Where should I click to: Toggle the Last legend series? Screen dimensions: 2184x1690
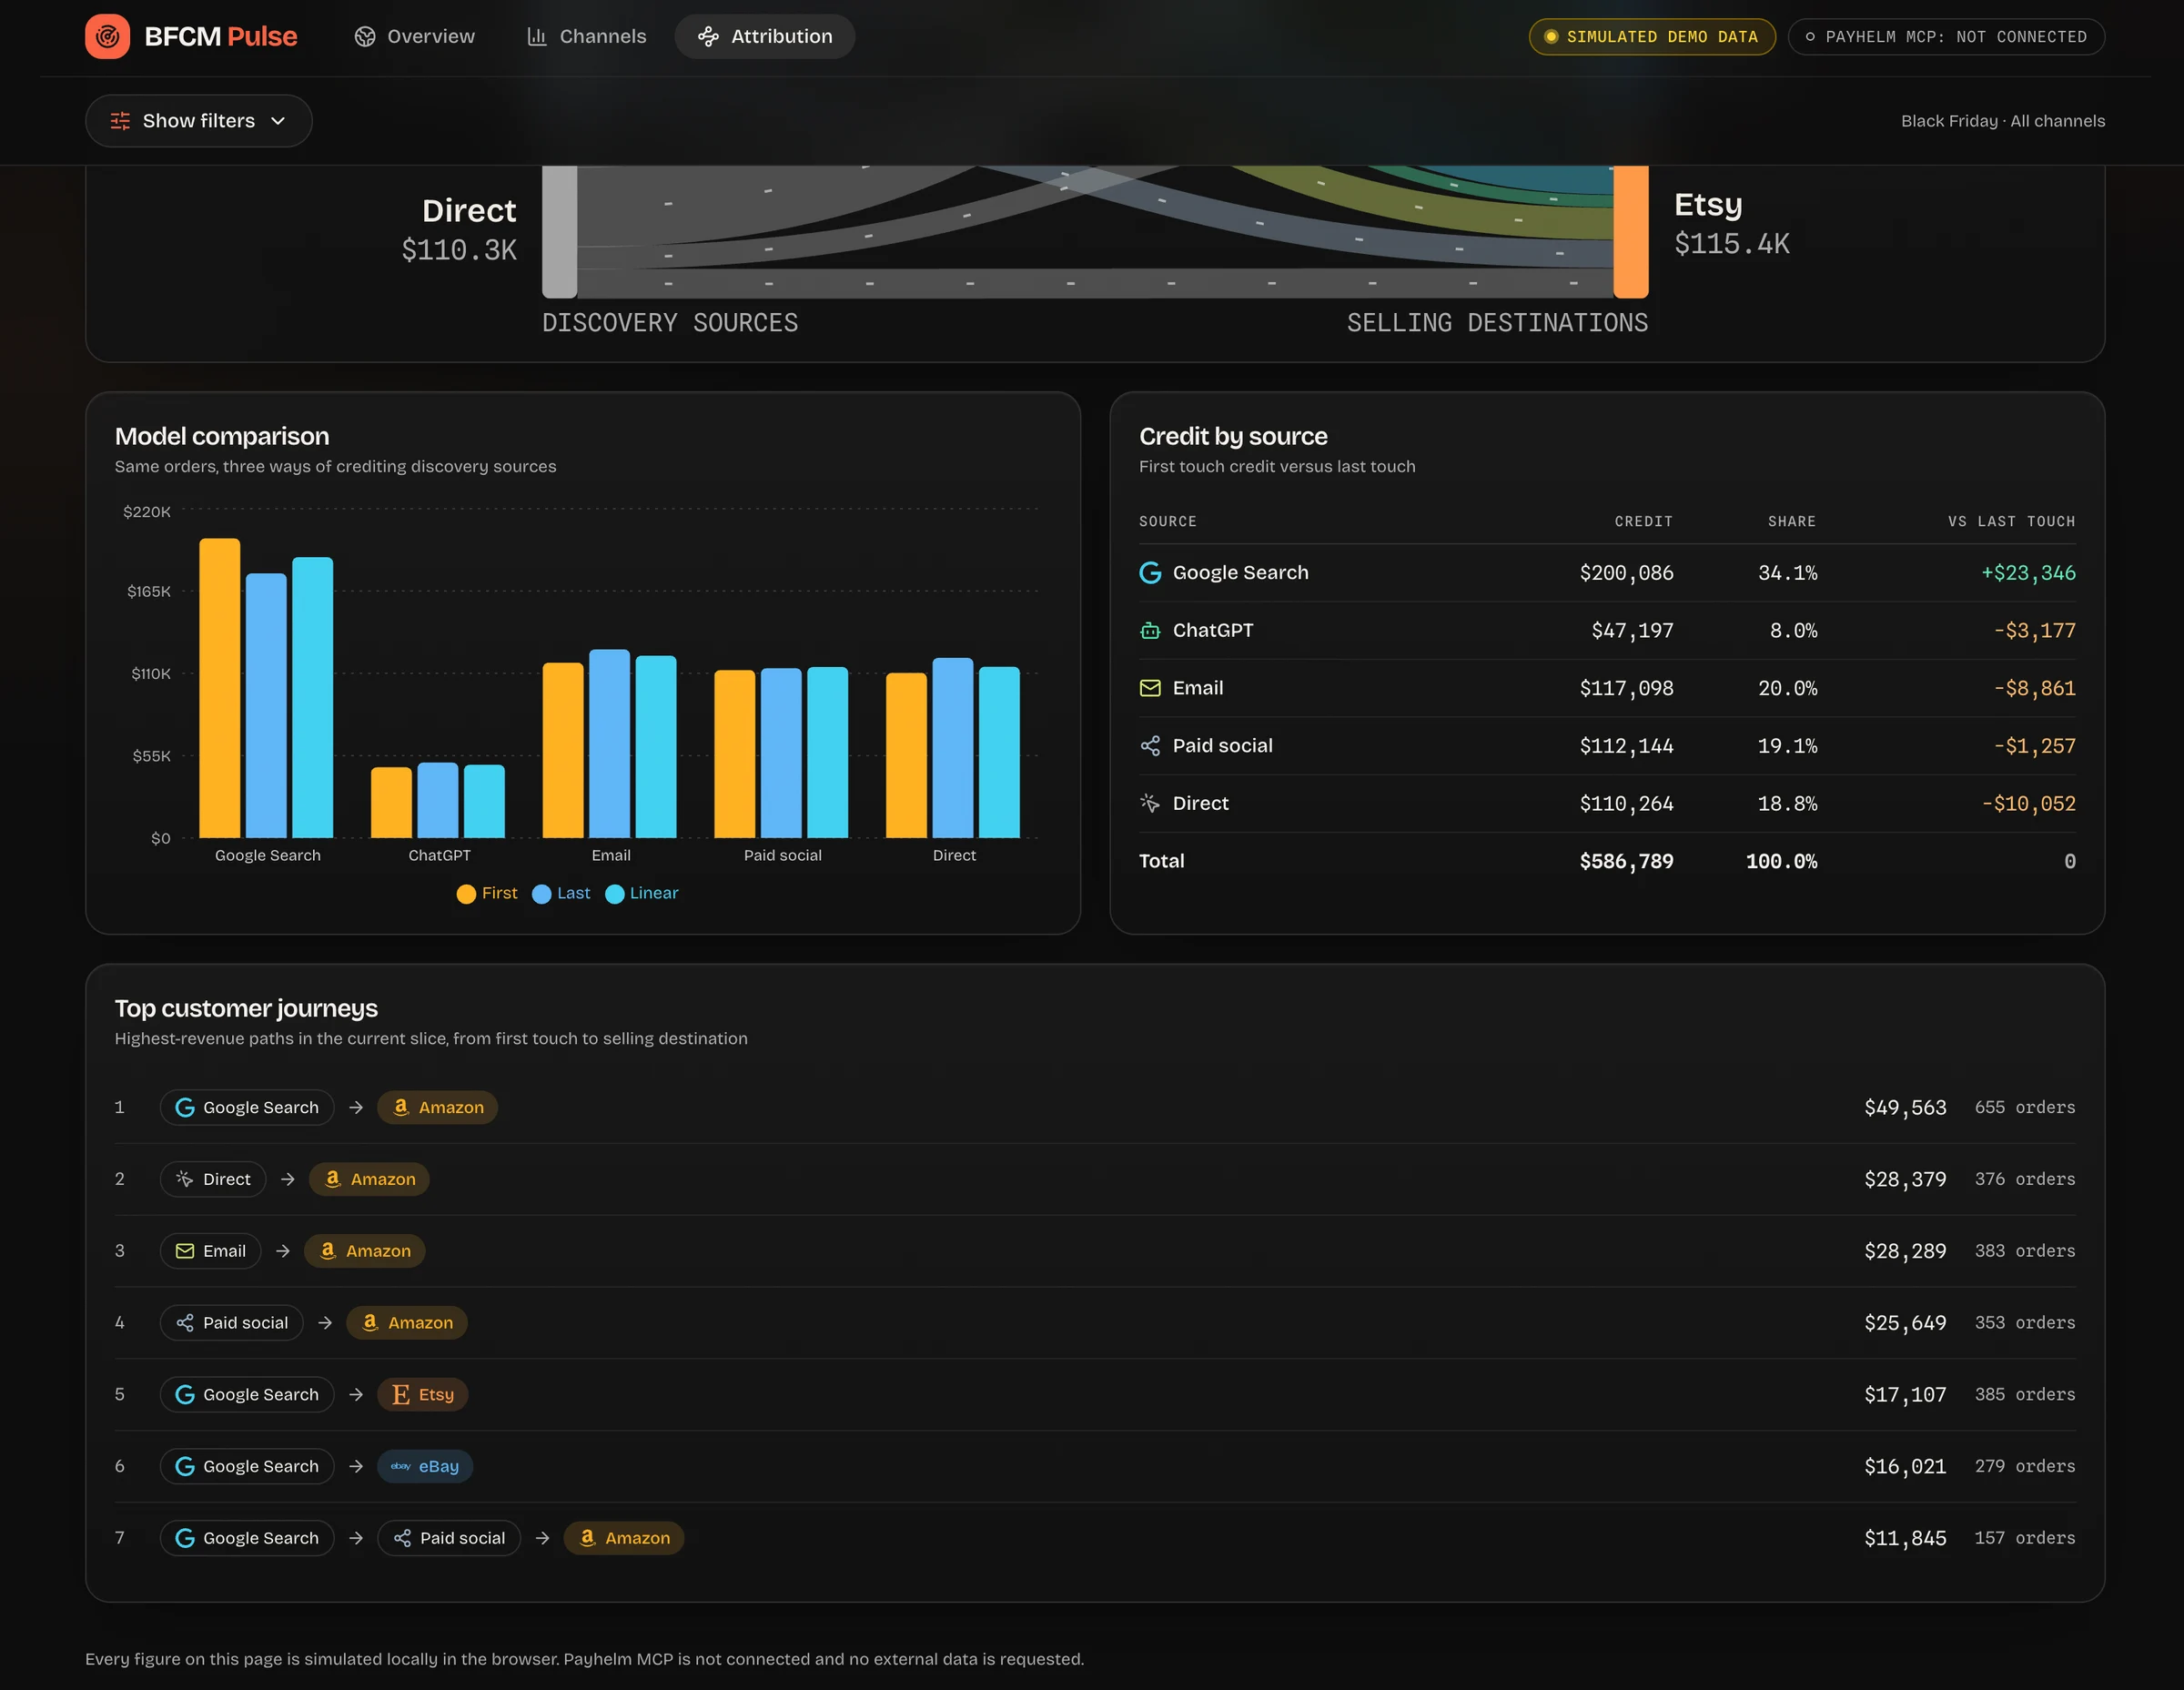click(x=561, y=893)
